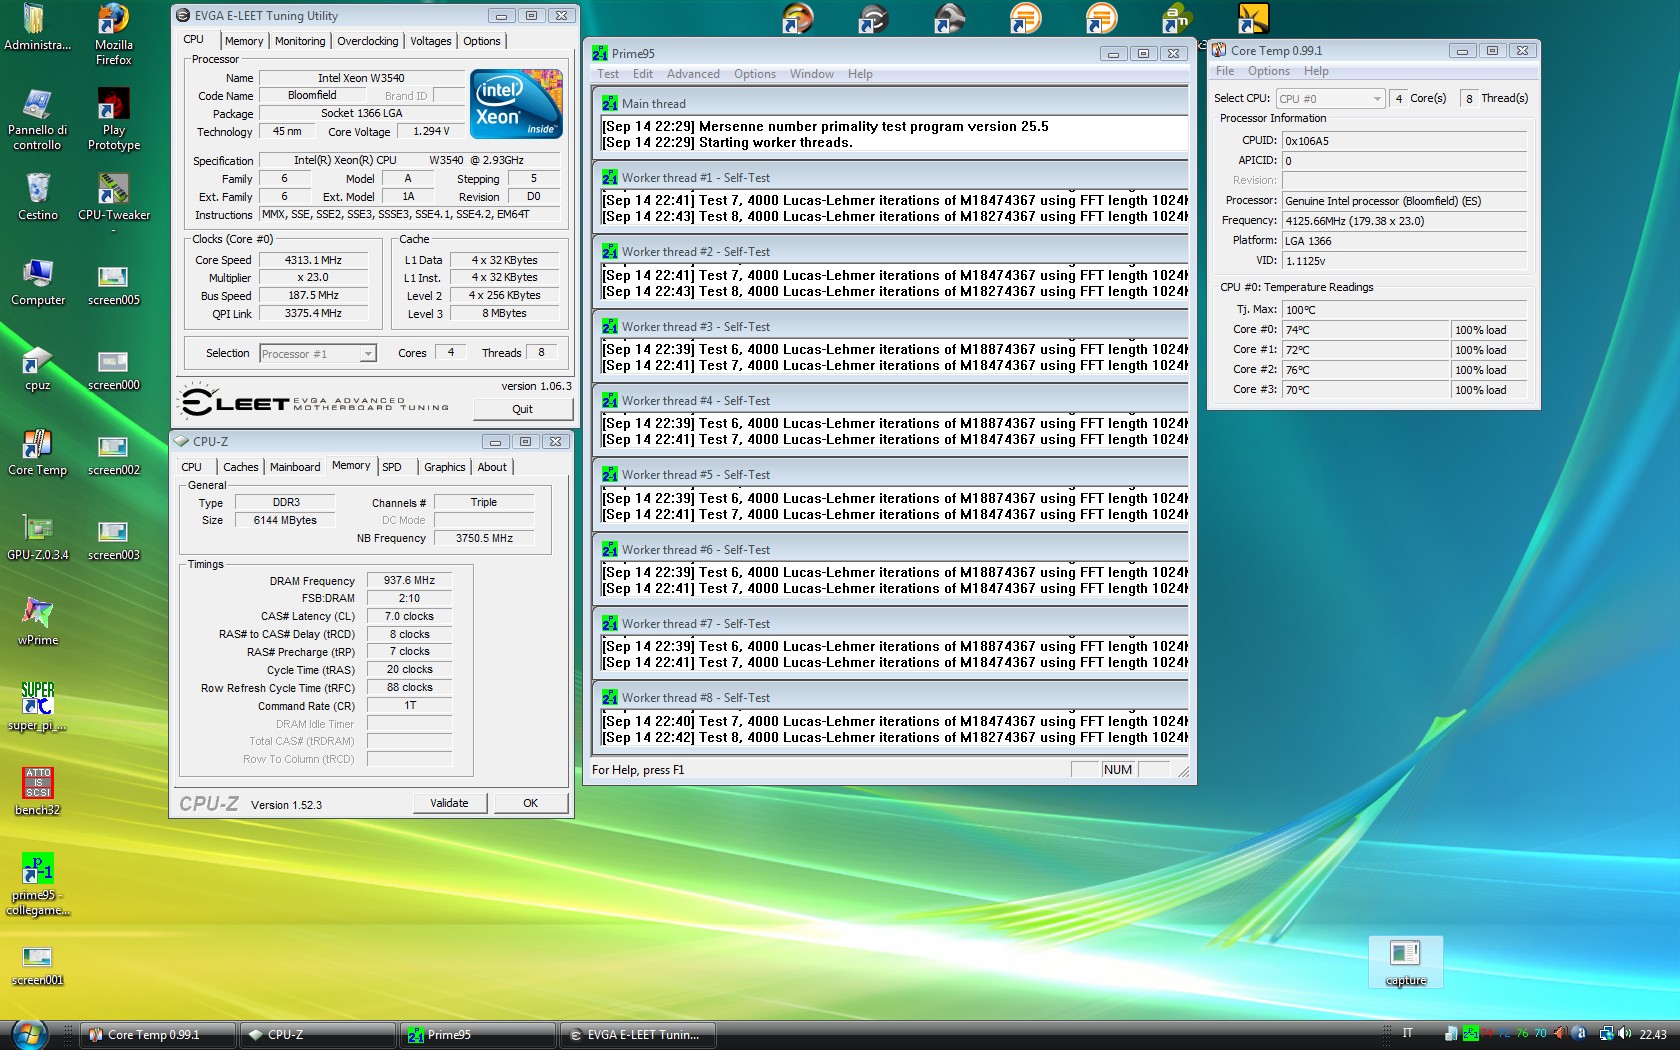Switch to Memory tab in E-LEET
This screenshot has width=1680, height=1050.
point(244,41)
